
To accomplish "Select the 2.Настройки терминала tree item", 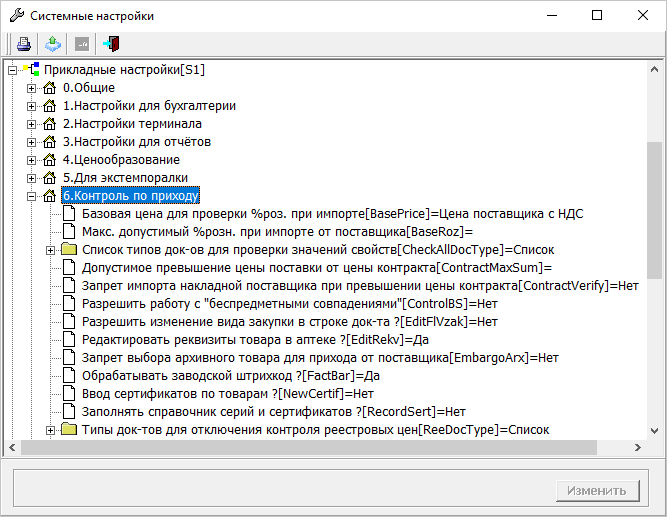I will (132, 124).
